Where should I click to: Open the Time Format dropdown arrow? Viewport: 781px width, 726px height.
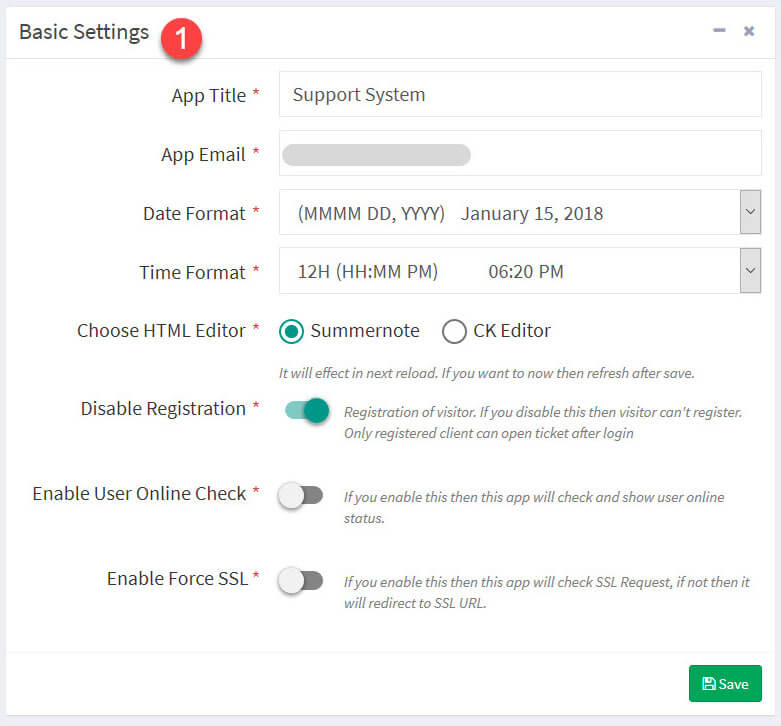point(750,271)
